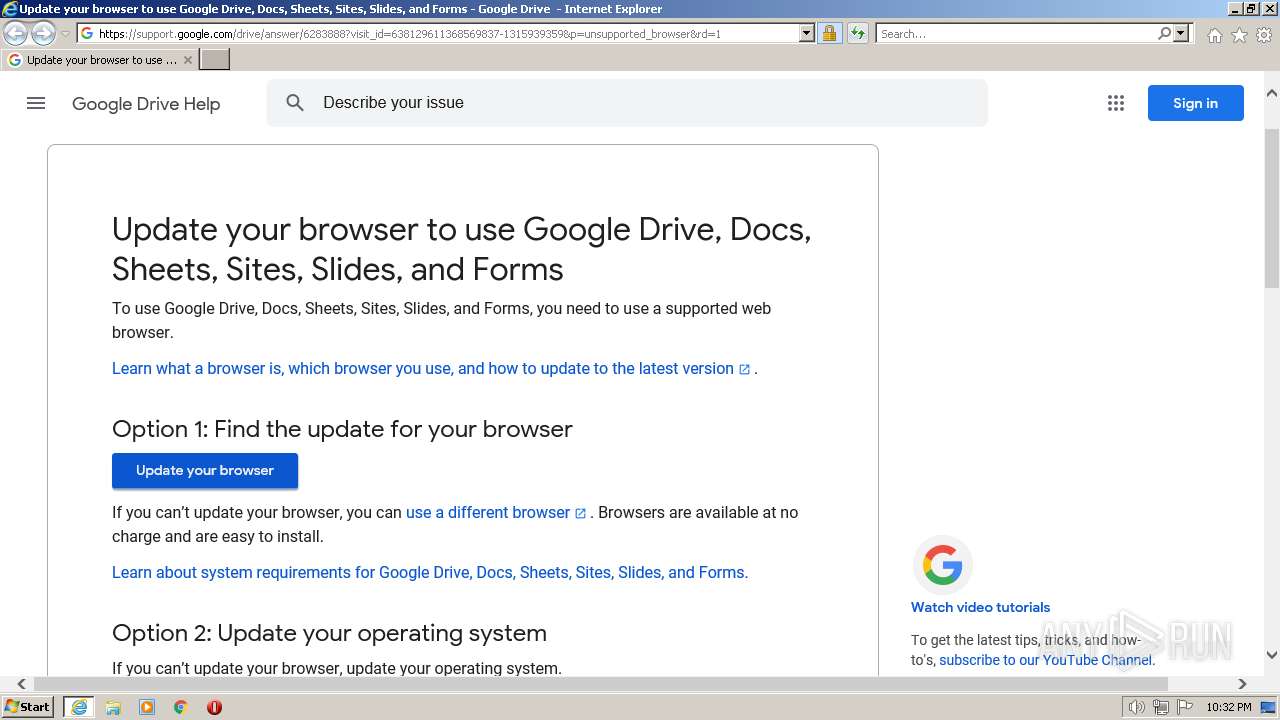Viewport: 1280px width, 720px height.
Task: Open 'Learn about system requirements' link
Action: click(430, 573)
